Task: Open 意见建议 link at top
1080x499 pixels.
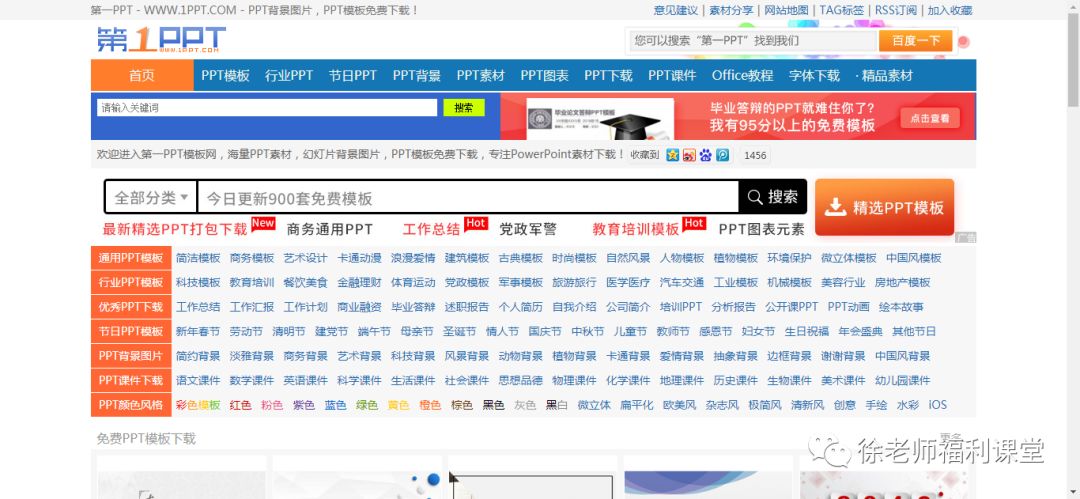Action: point(676,10)
